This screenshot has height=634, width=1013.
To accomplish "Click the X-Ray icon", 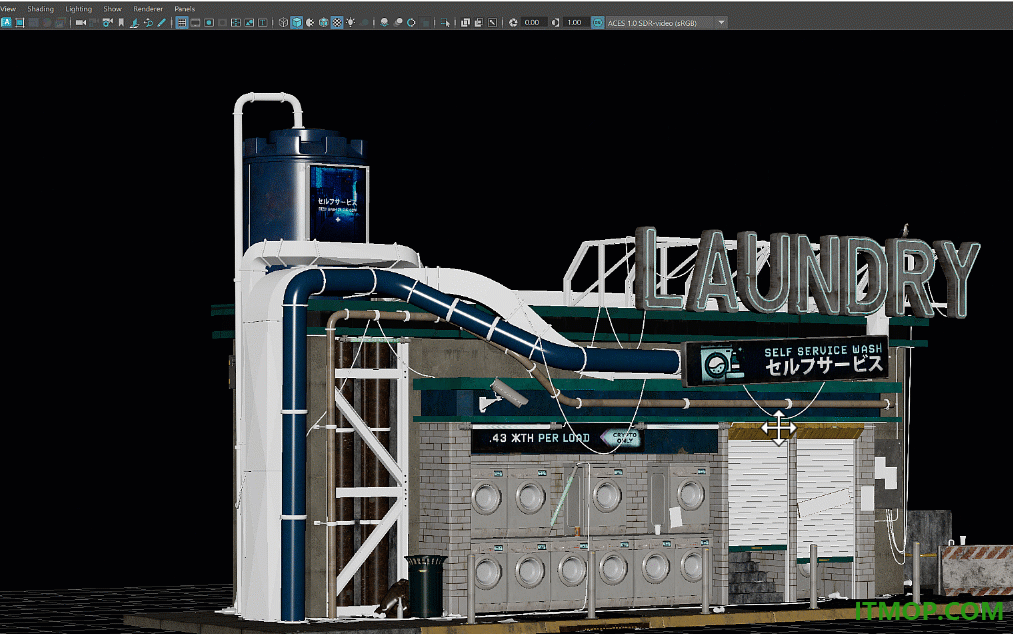I will click(465, 23).
